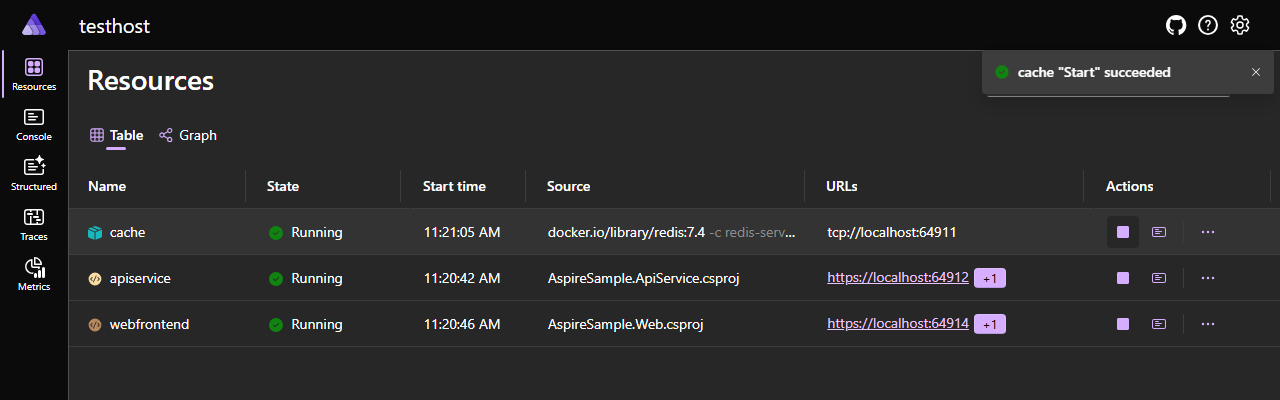This screenshot has width=1280, height=400.
Task: Stop the apiservice resource
Action: (x=1123, y=278)
